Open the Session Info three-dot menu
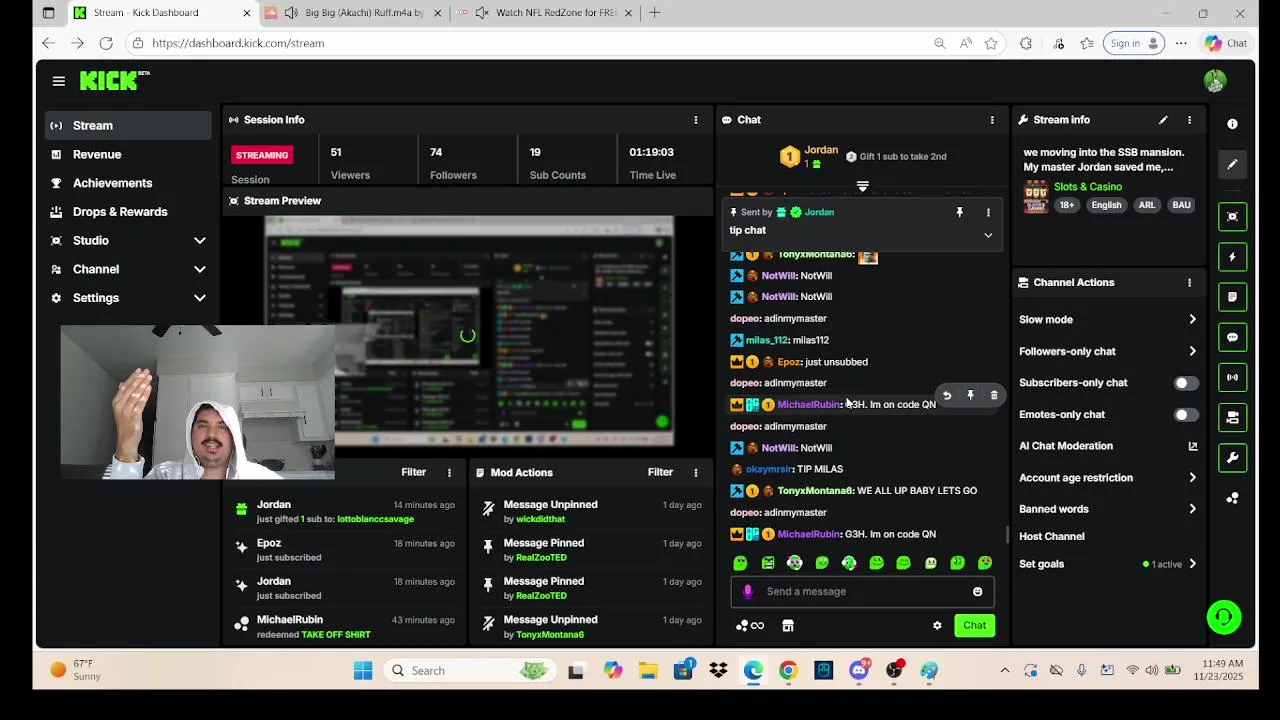 point(696,120)
